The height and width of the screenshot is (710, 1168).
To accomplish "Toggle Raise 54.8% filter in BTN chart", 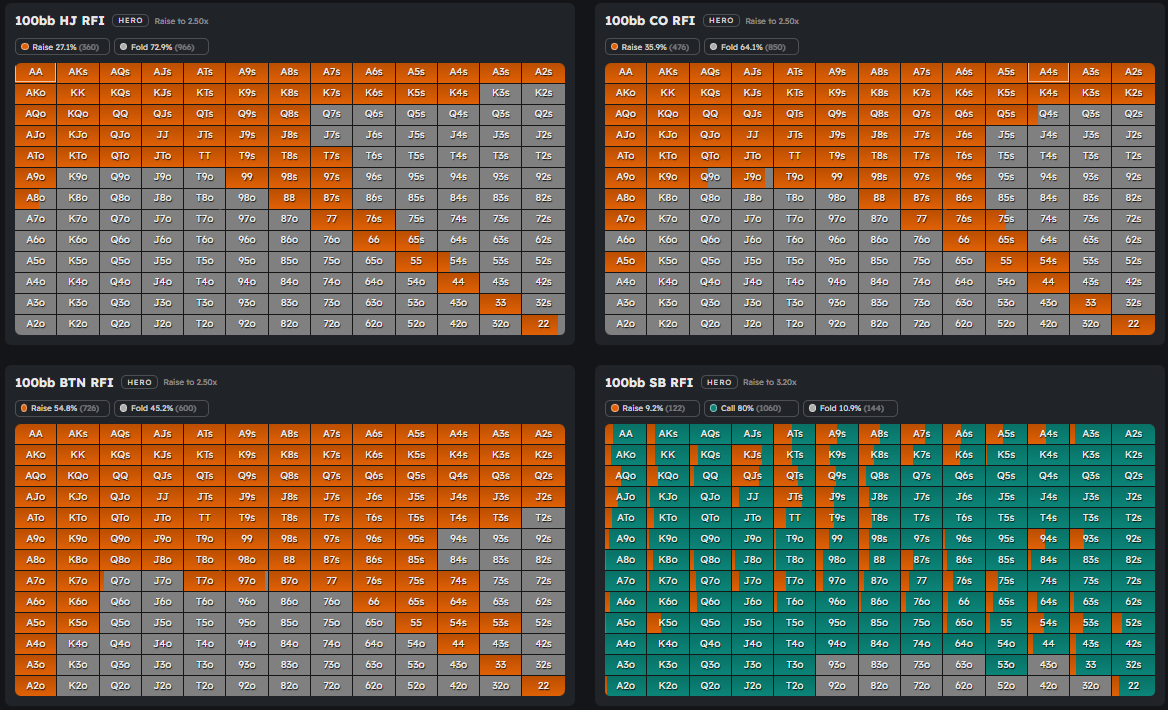I will pyautogui.click(x=61, y=408).
